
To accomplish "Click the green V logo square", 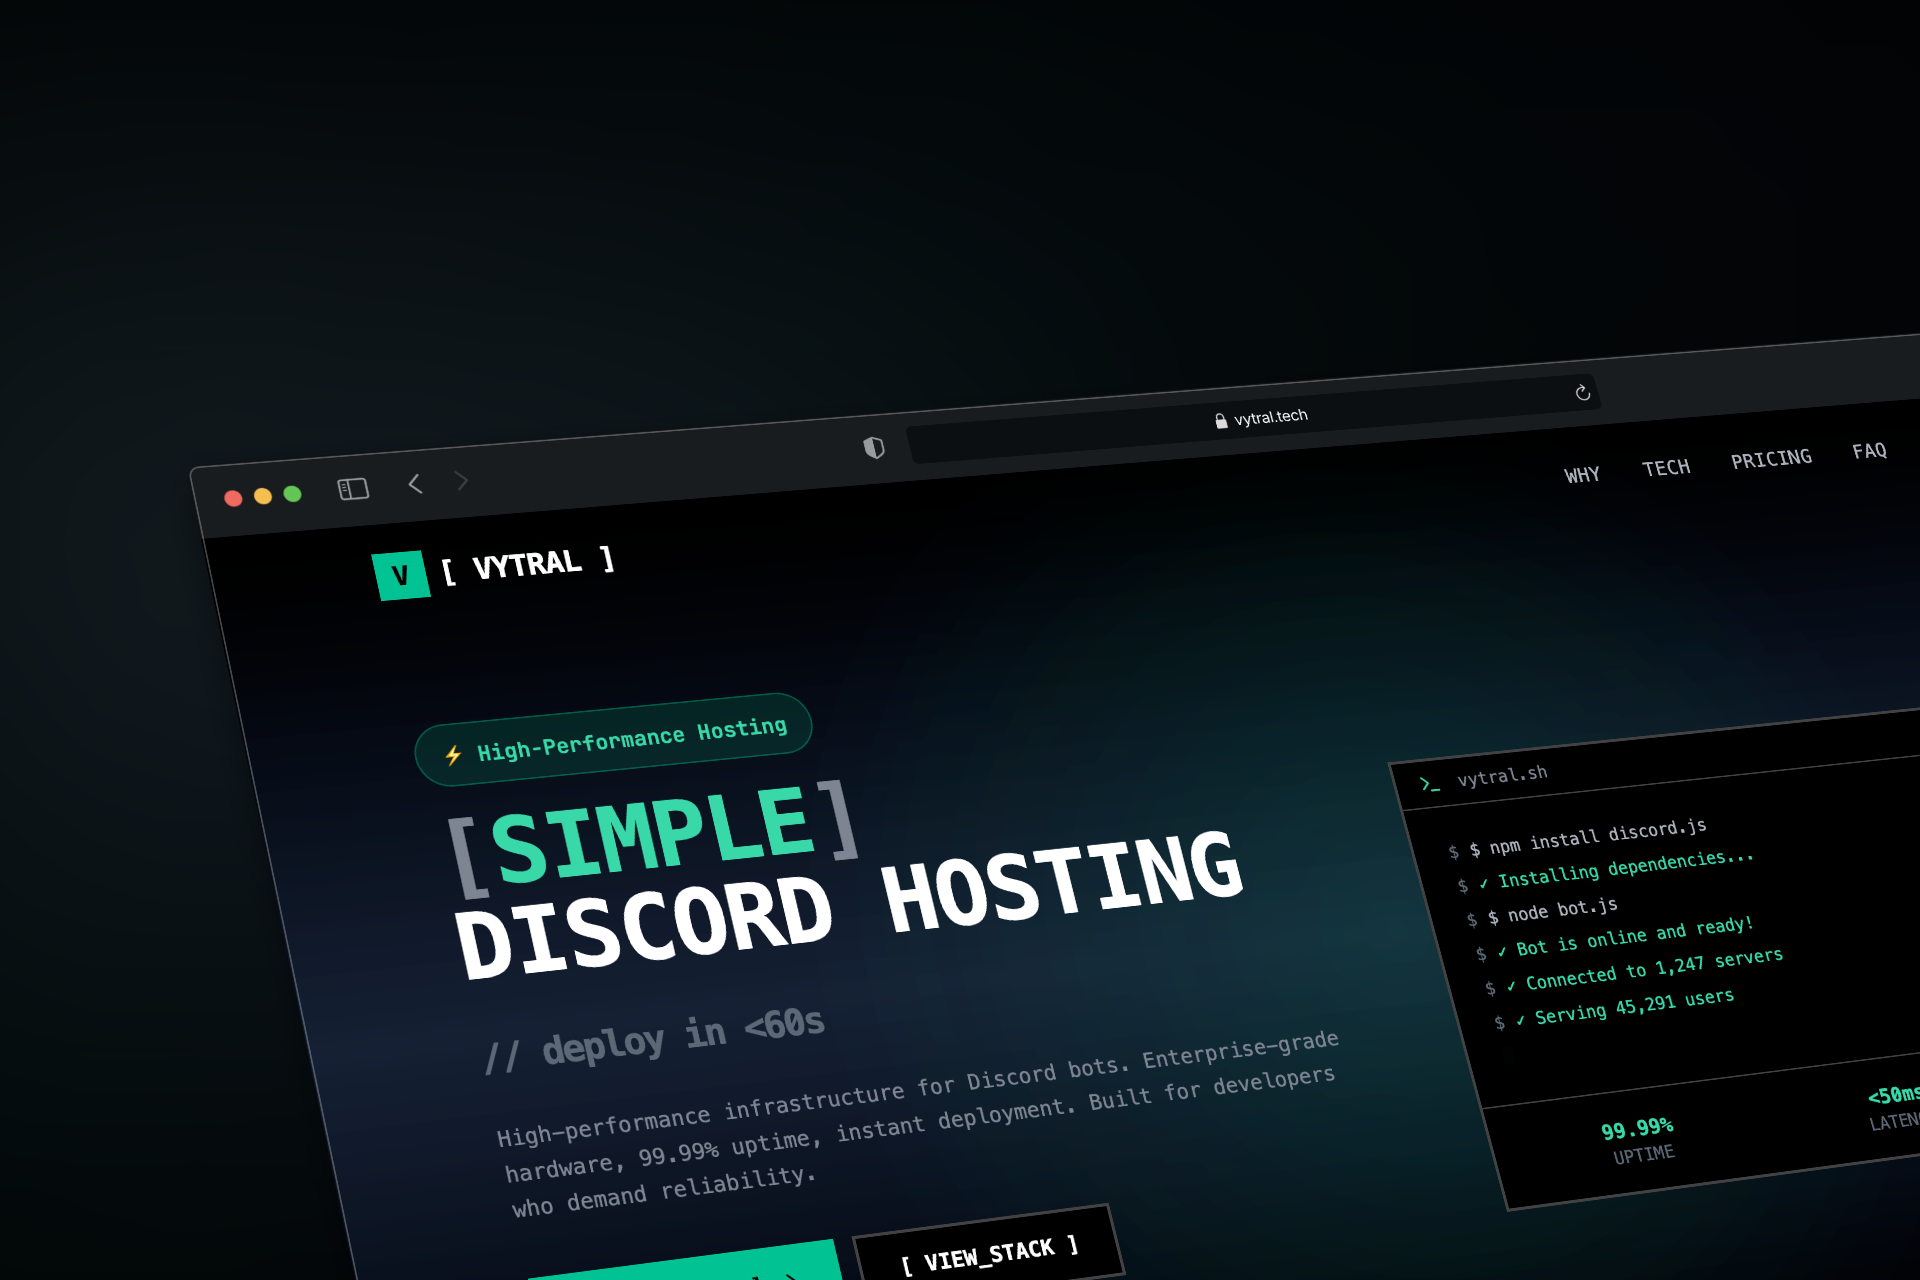I will click(401, 575).
